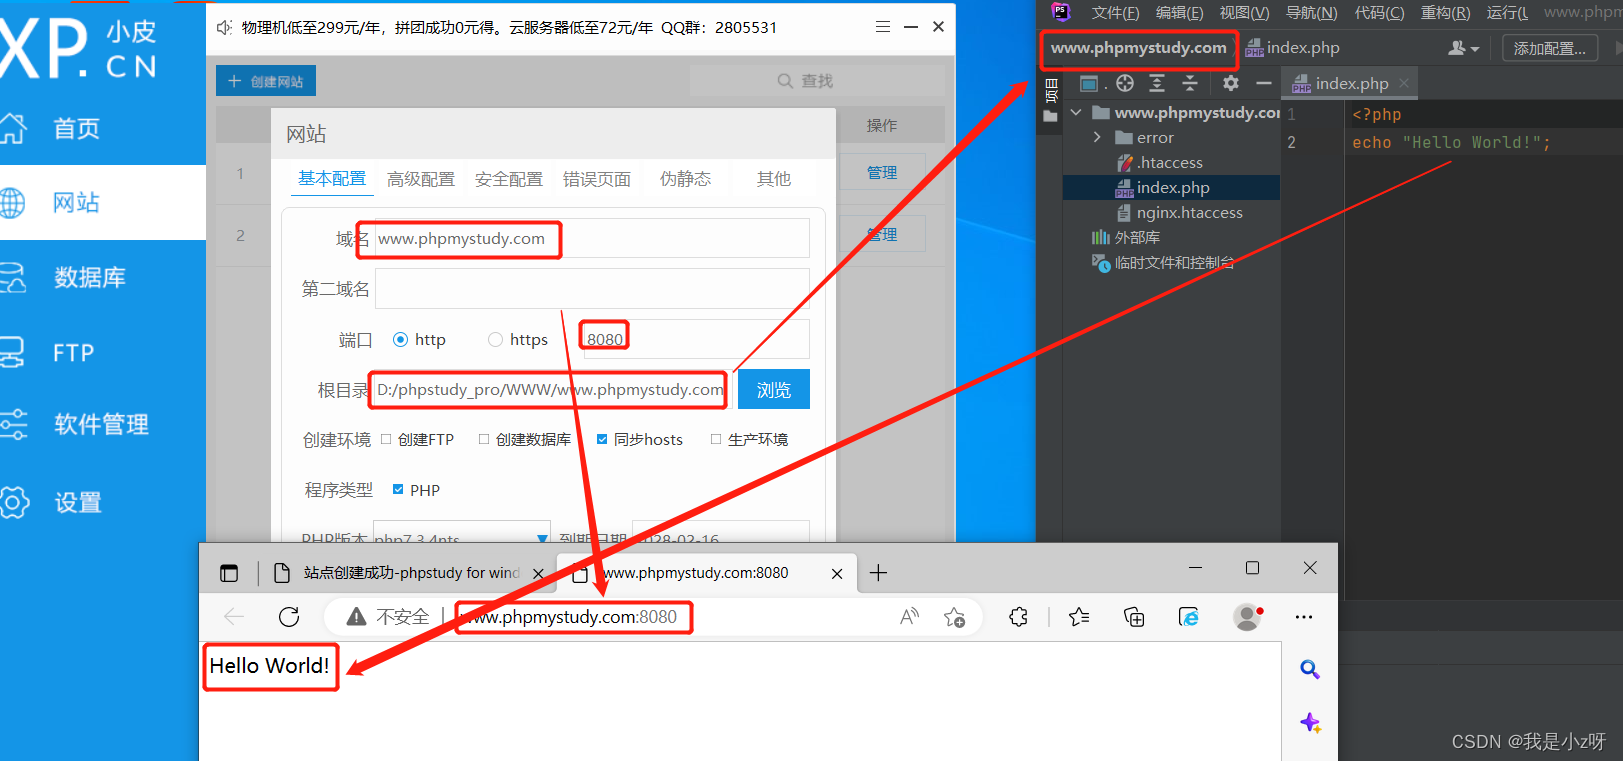Click PhpStorm 添加配置 button

coord(1549,48)
